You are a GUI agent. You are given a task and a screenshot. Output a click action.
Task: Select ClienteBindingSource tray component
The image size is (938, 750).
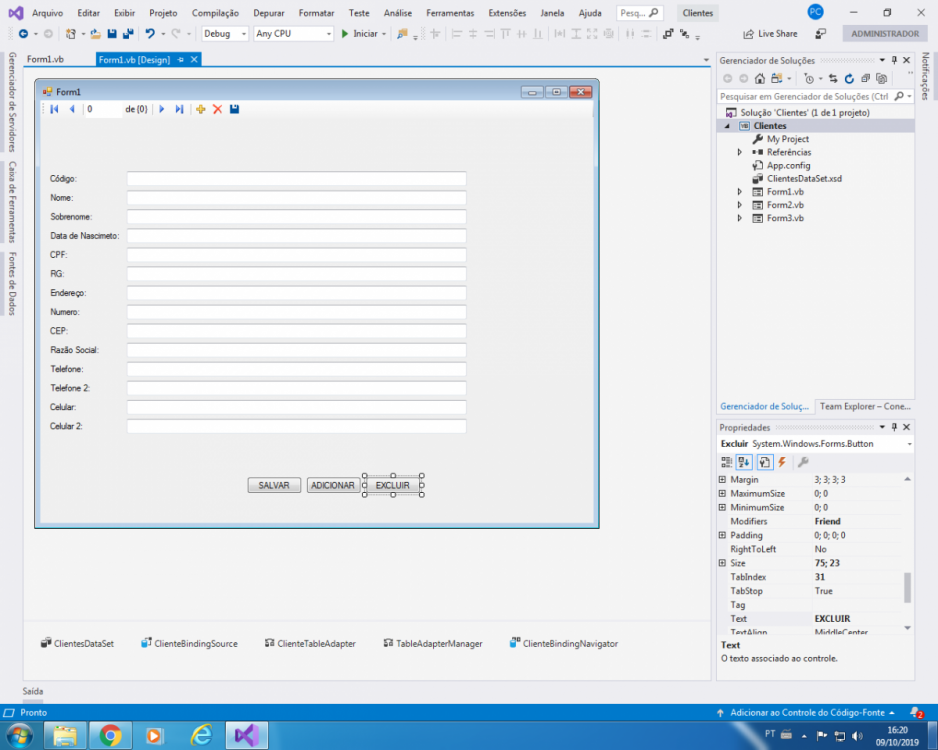tap(189, 644)
